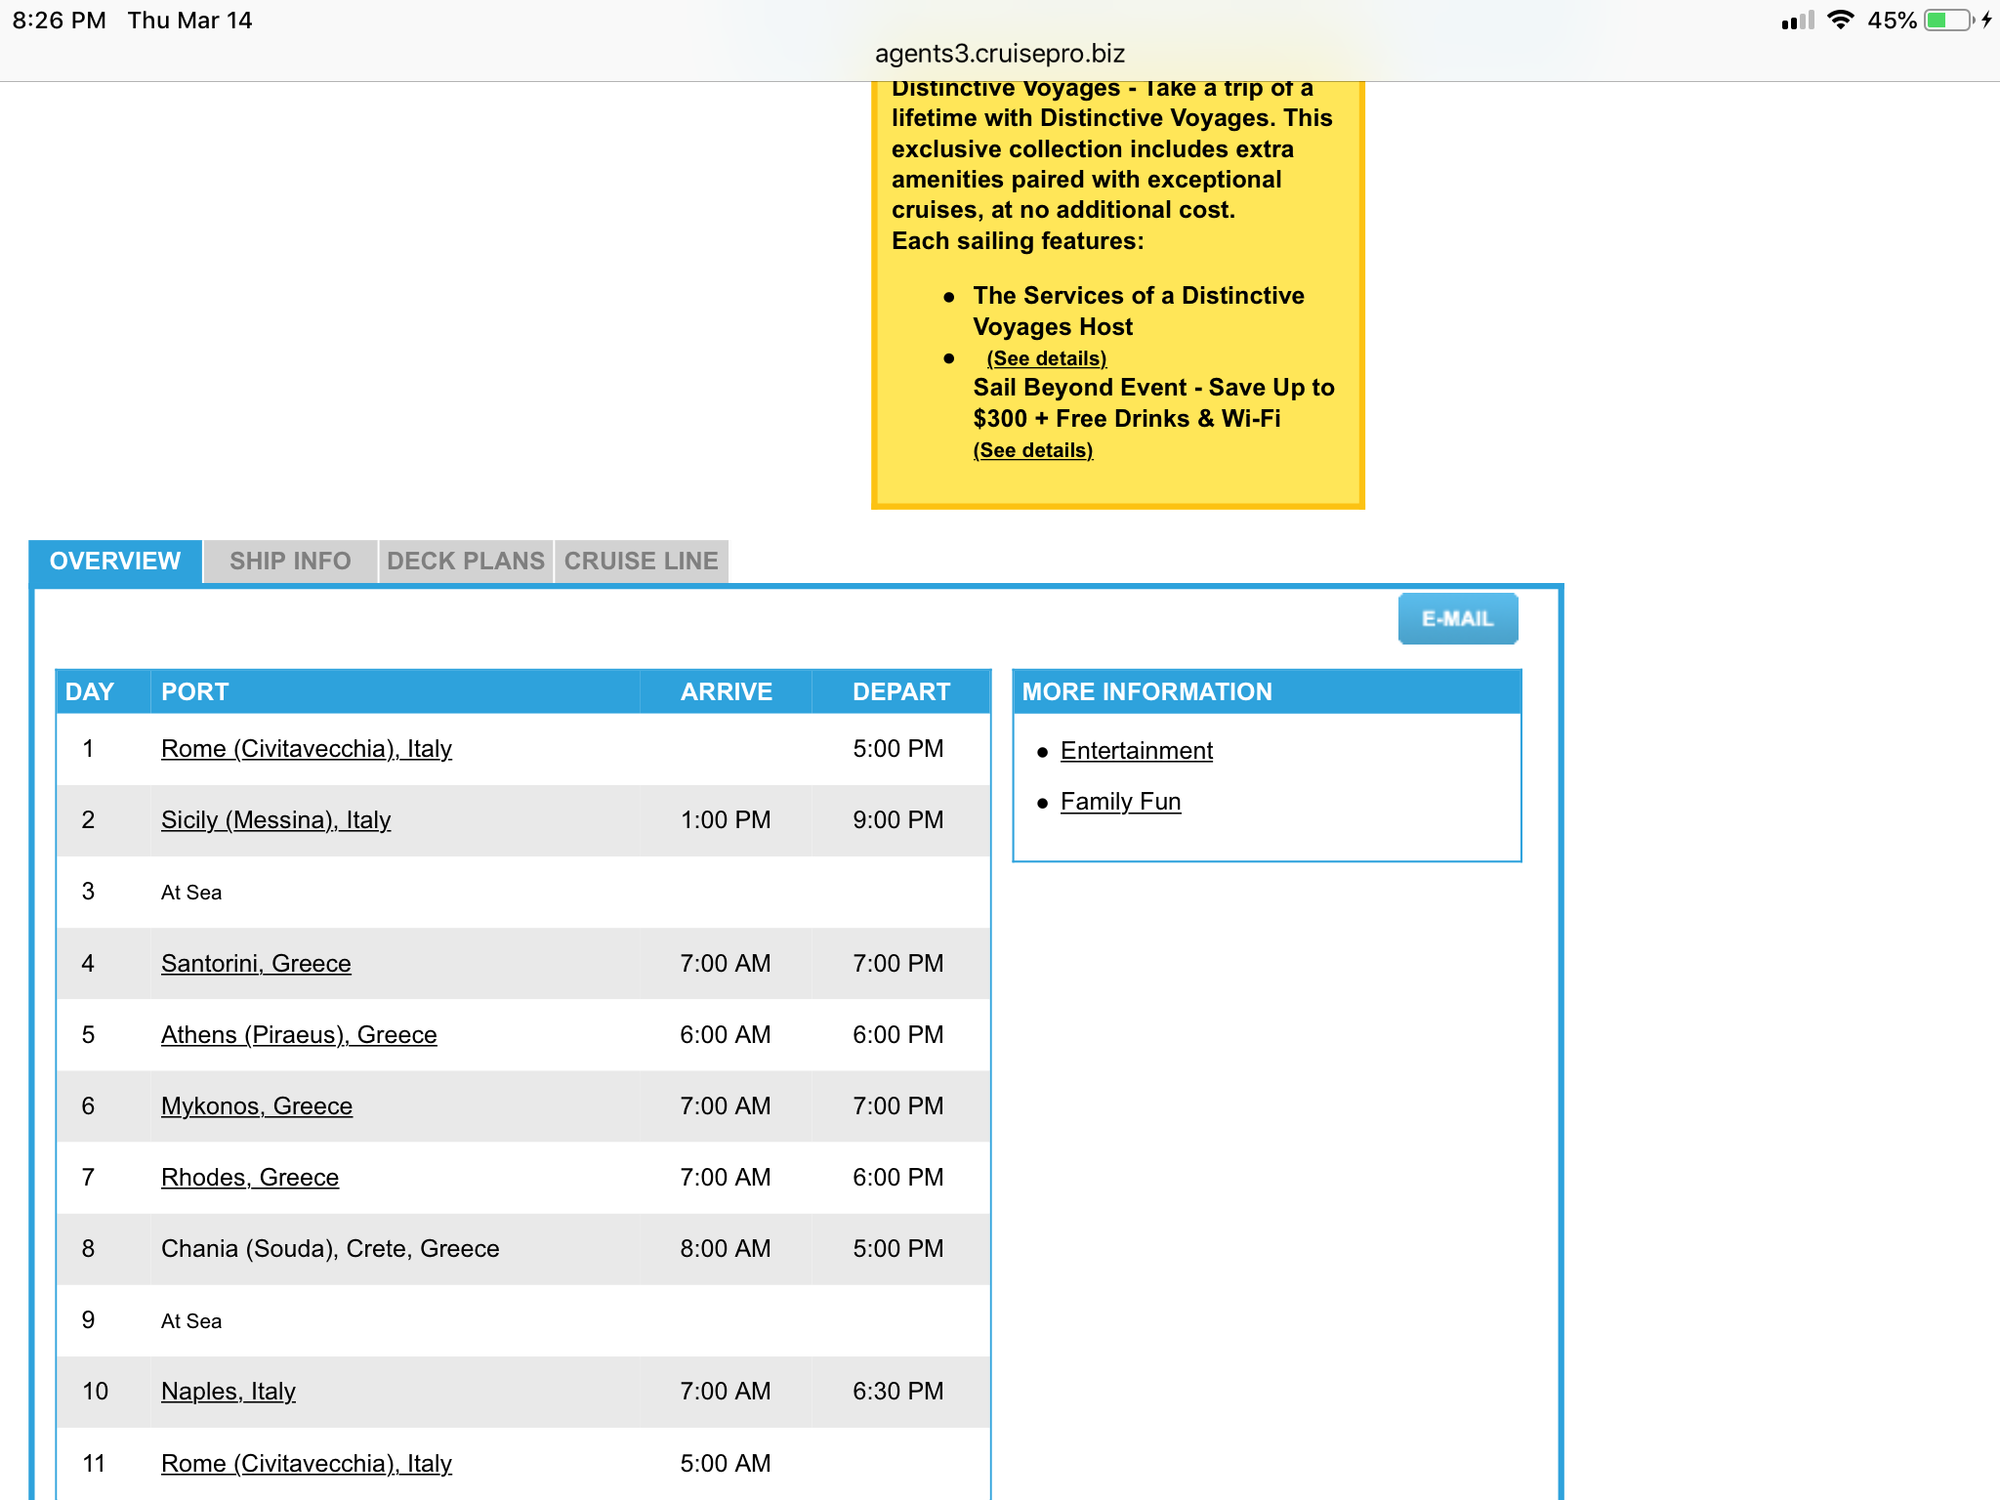Open day 1 Rome (Civitavecchia) link

point(306,748)
